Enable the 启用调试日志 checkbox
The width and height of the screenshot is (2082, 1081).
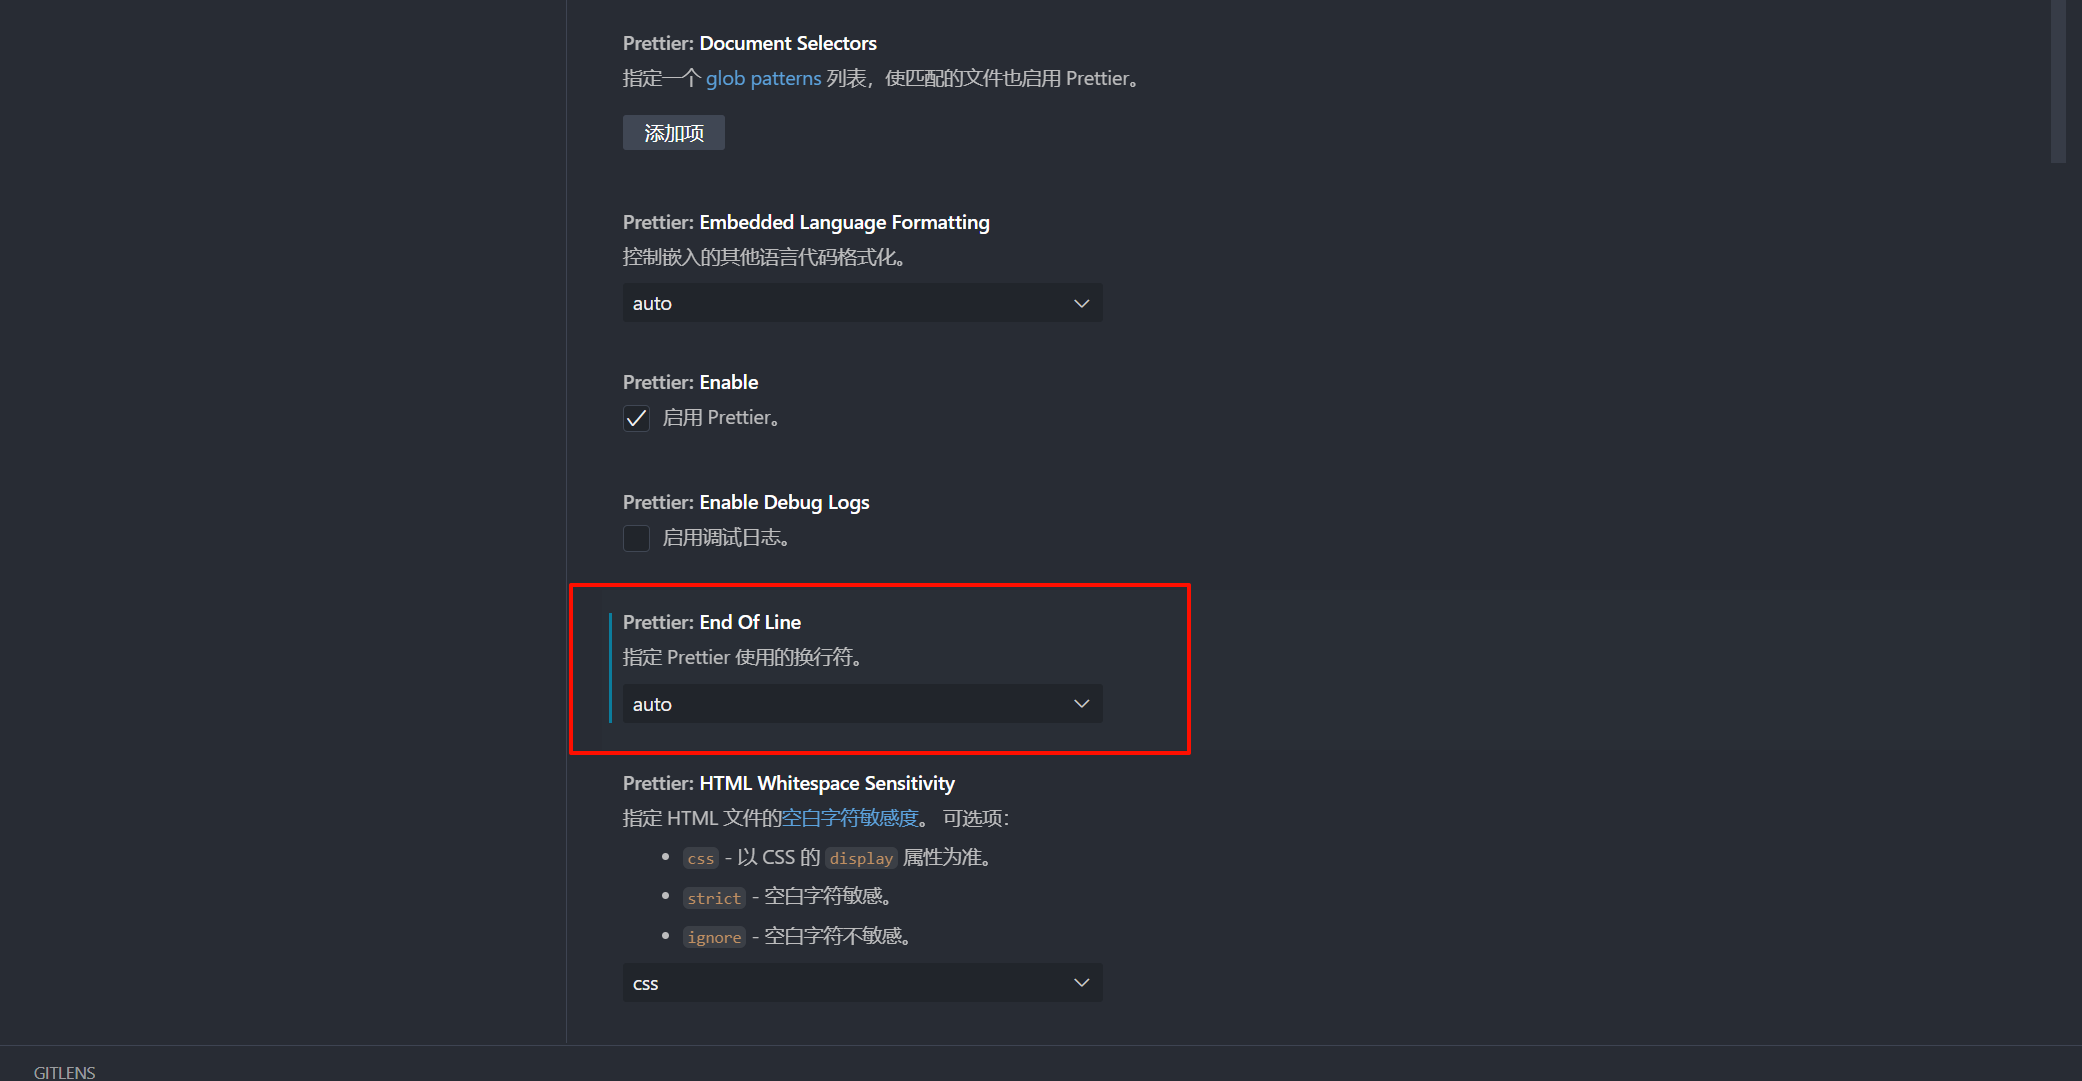pos(636,538)
